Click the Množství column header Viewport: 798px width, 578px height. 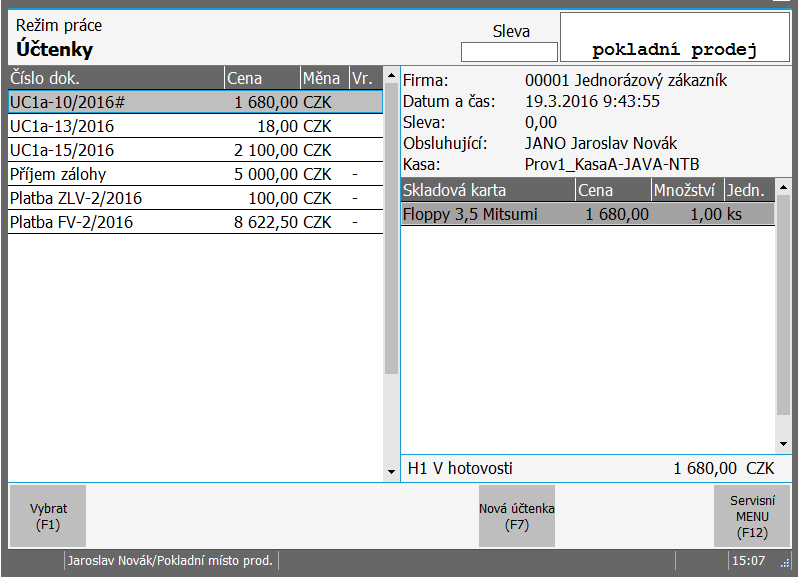click(688, 190)
